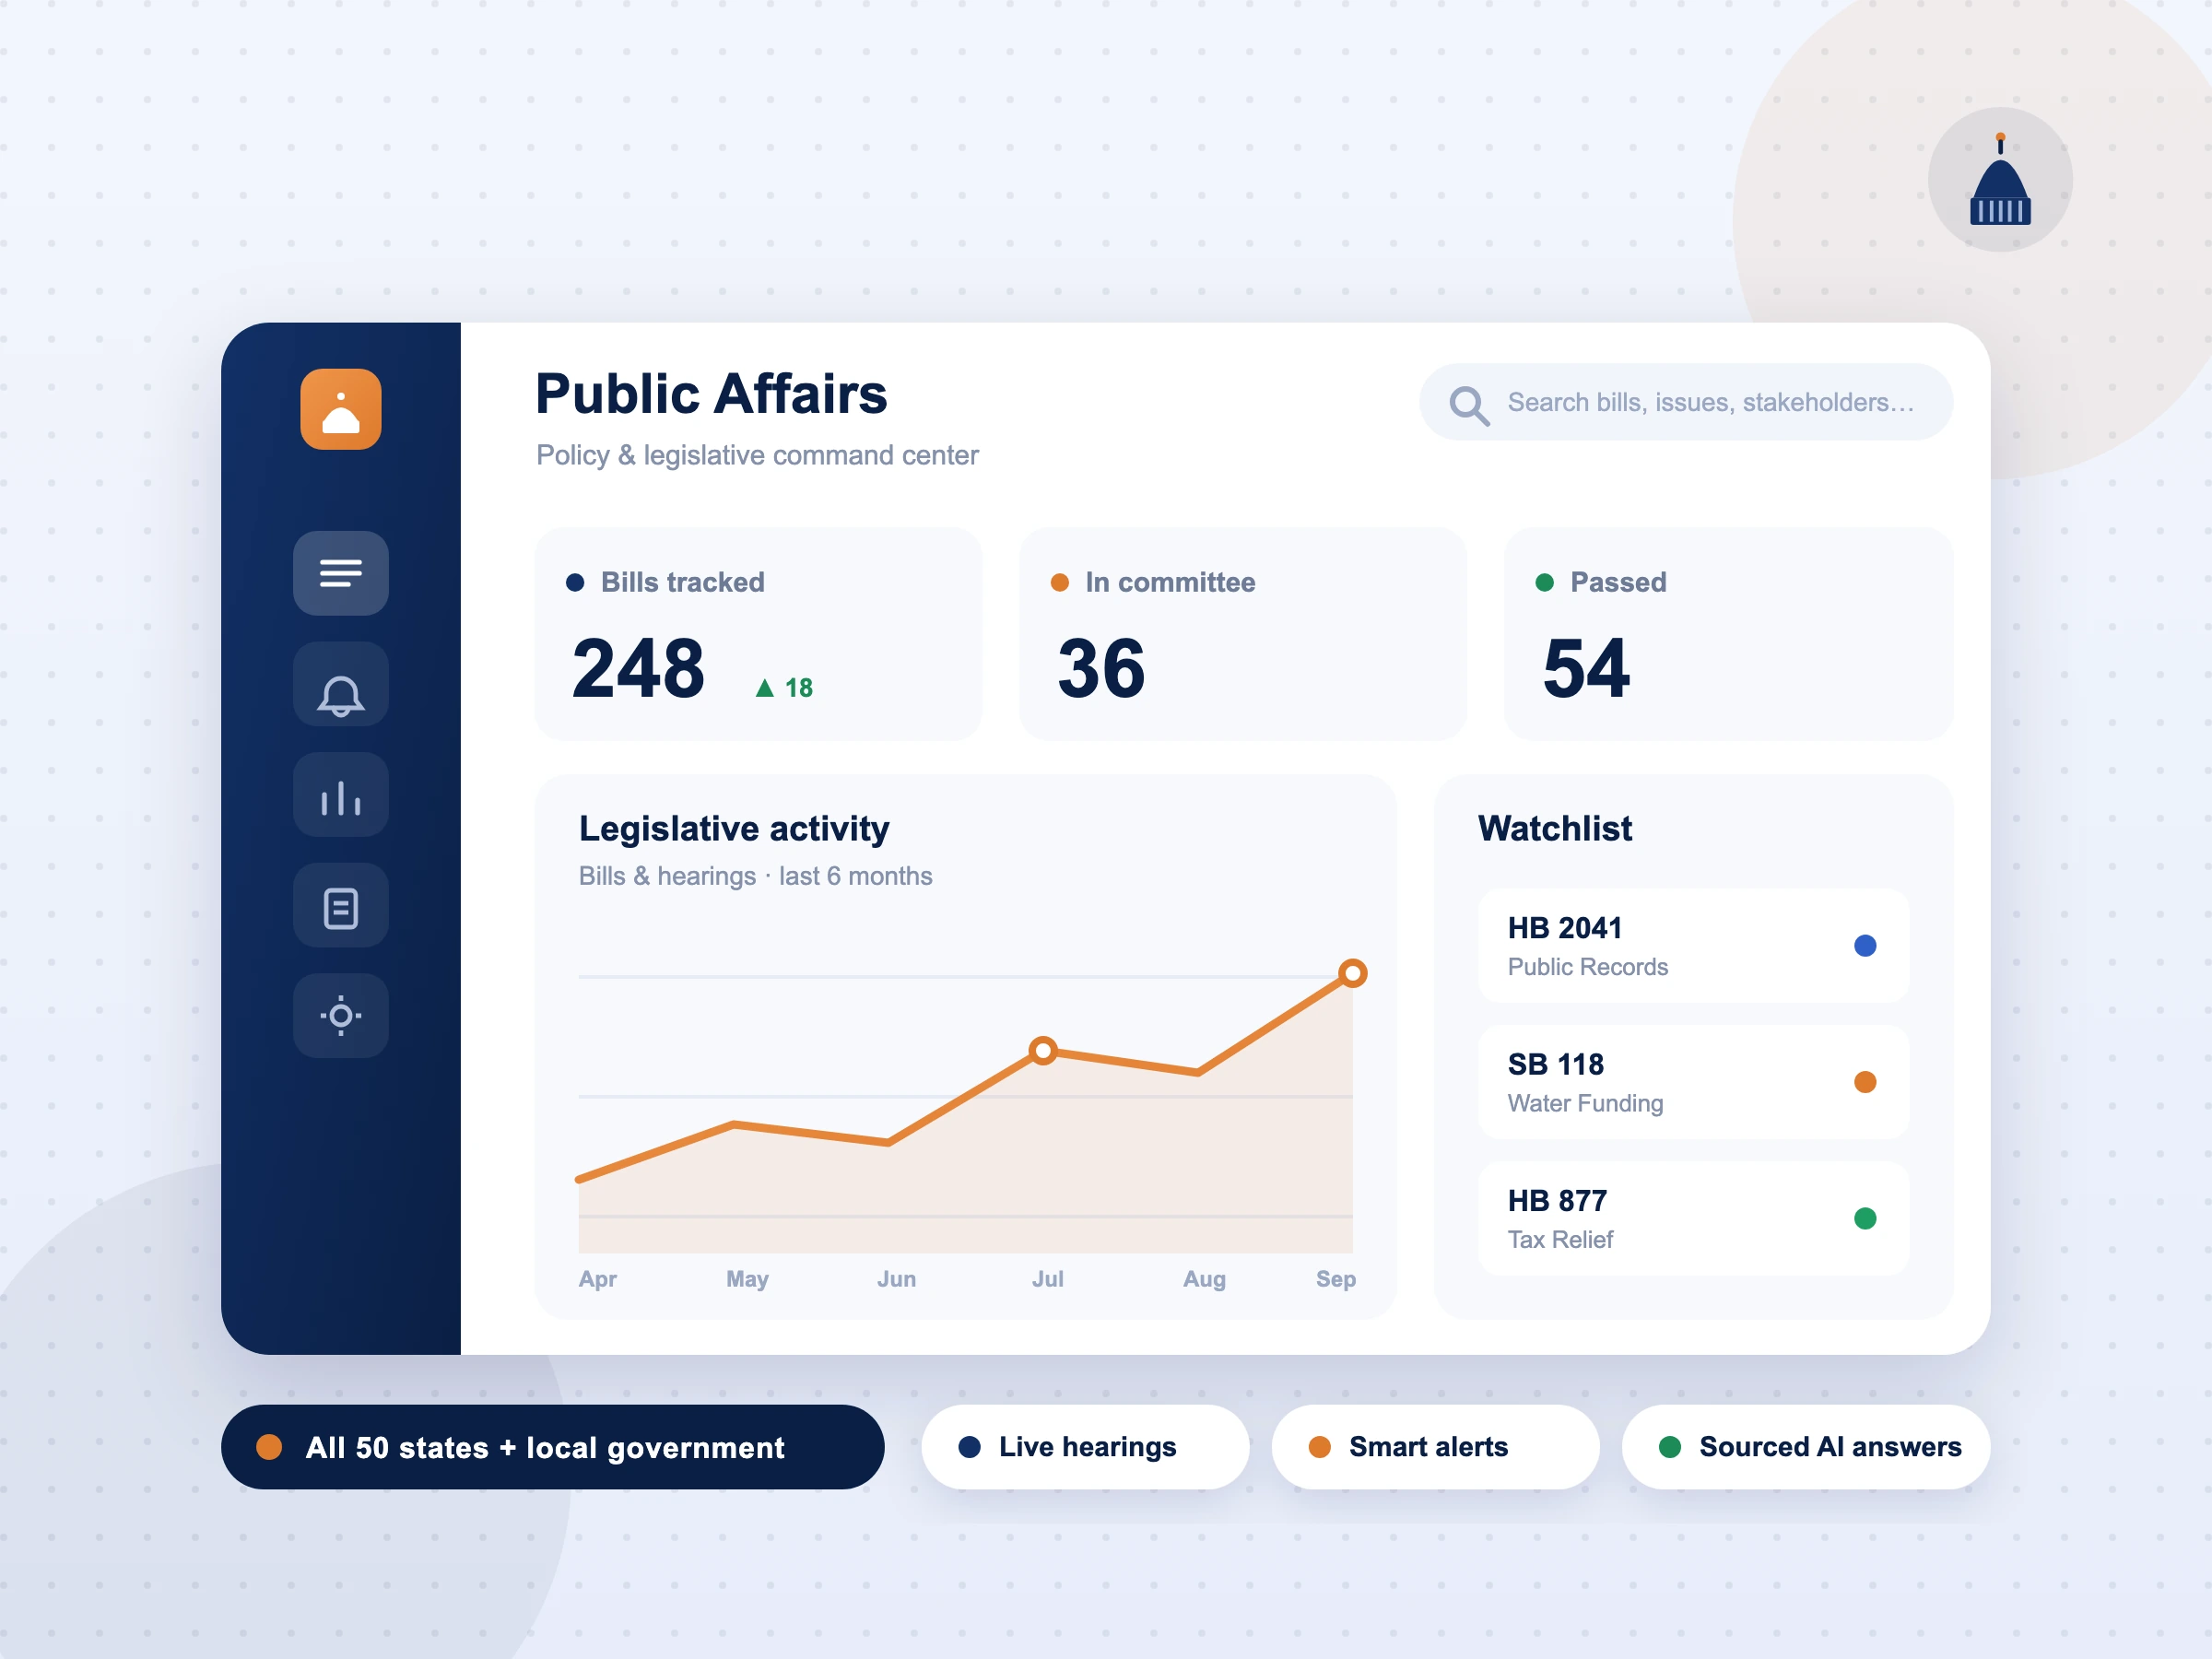This screenshot has width=2212, height=1659.
Task: Click the 248 bills tracked value
Action: 638,668
